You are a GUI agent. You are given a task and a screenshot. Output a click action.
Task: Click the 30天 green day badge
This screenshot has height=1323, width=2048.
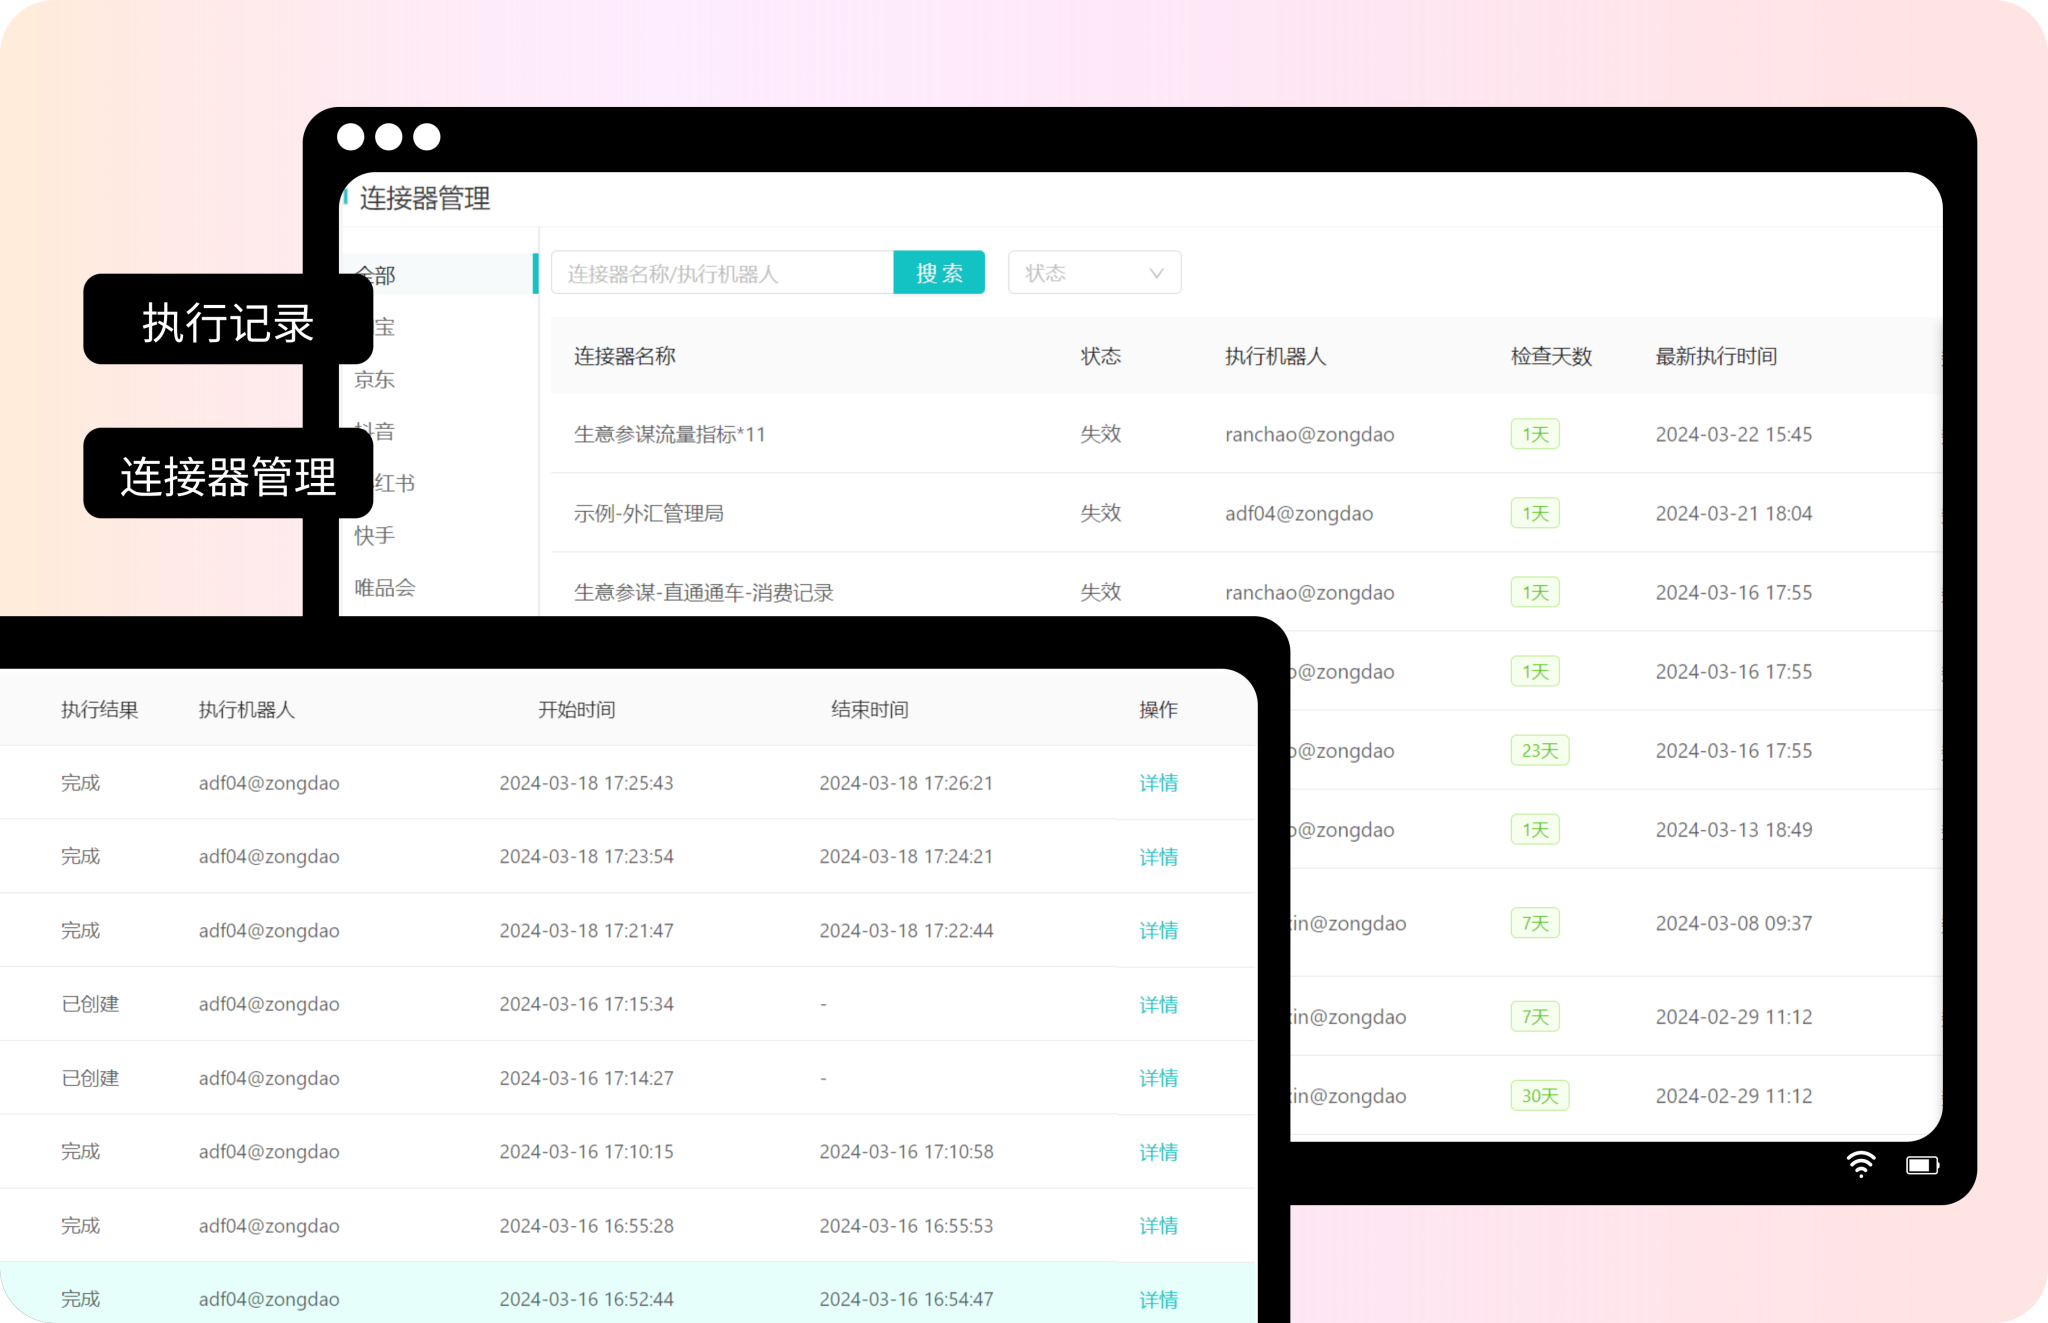[1539, 1096]
